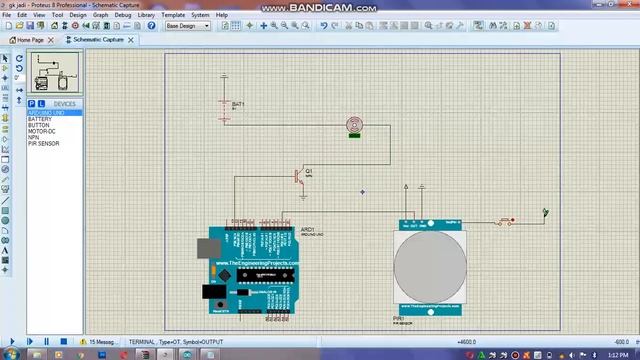Screen dimensions: 640x360
Task: Click the Cut scissors icon
Action: pos(349,26)
